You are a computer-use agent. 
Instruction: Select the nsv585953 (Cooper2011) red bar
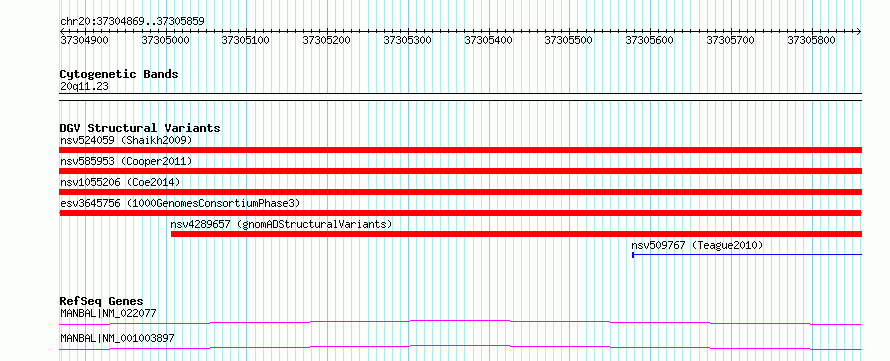pyautogui.click(x=461, y=171)
